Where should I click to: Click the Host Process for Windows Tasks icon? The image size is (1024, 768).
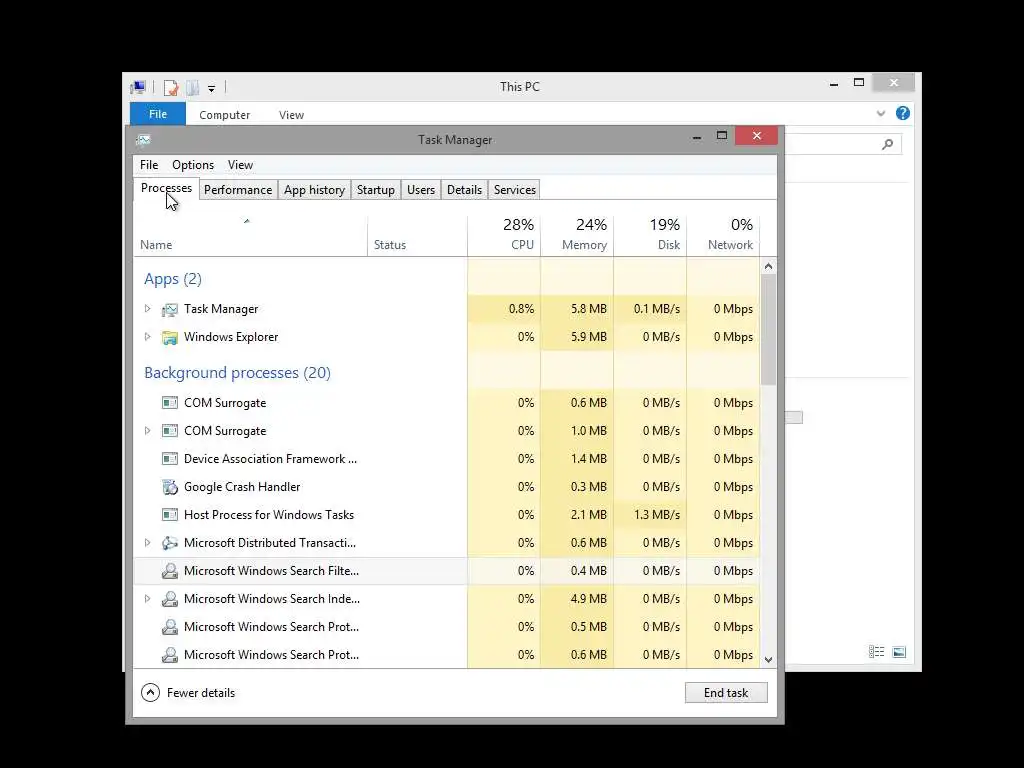(x=170, y=515)
